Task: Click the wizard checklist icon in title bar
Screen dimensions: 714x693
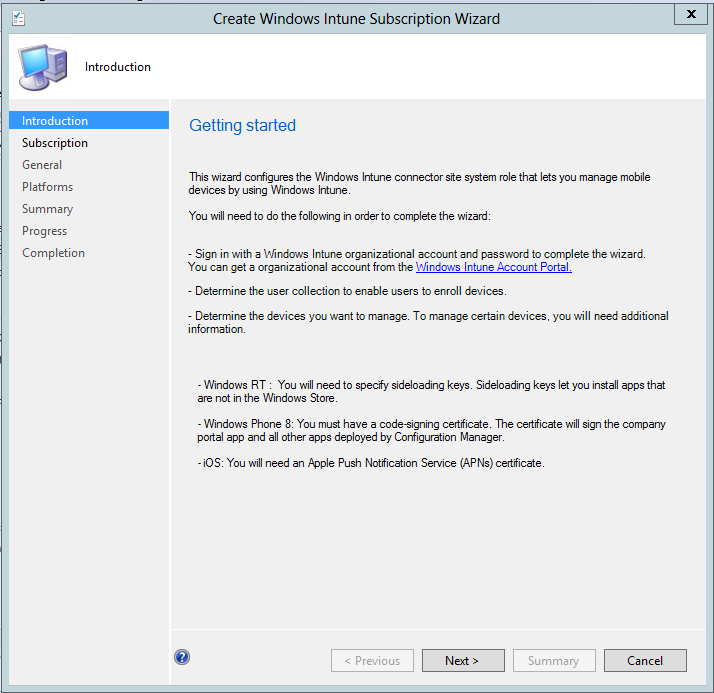Action: coord(18,19)
